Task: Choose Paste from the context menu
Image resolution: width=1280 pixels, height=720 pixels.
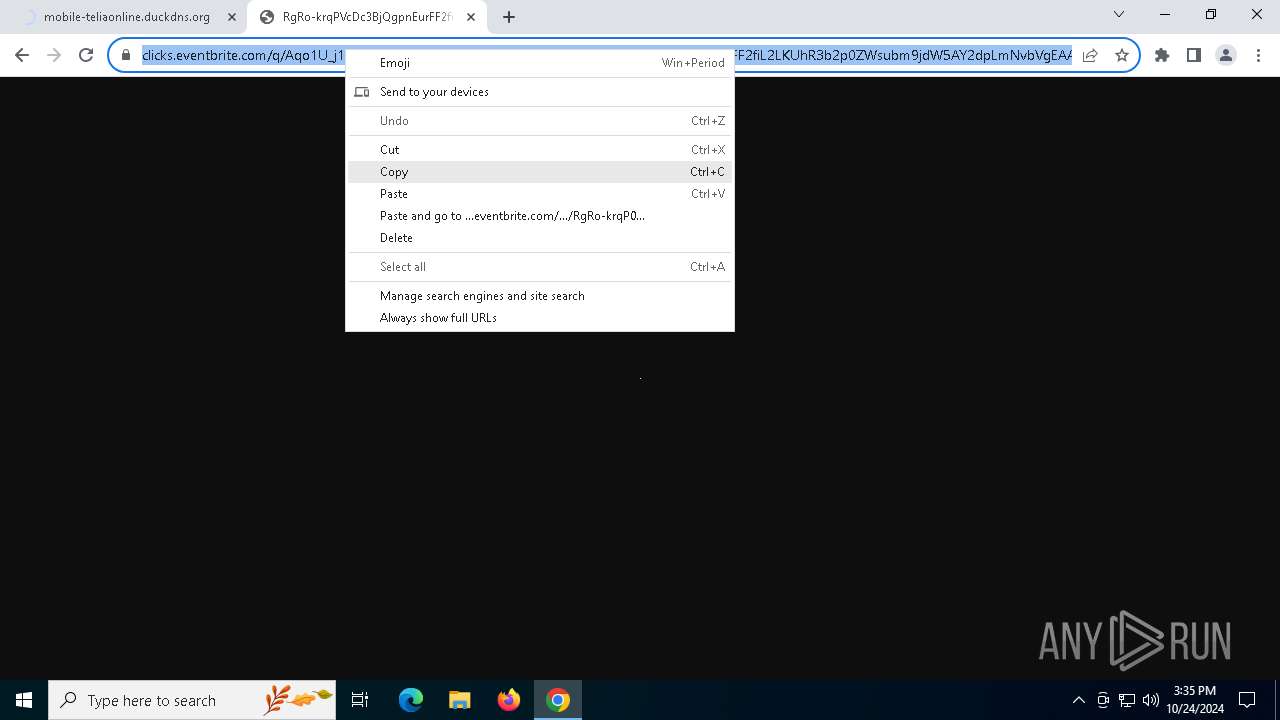Action: tap(540, 194)
